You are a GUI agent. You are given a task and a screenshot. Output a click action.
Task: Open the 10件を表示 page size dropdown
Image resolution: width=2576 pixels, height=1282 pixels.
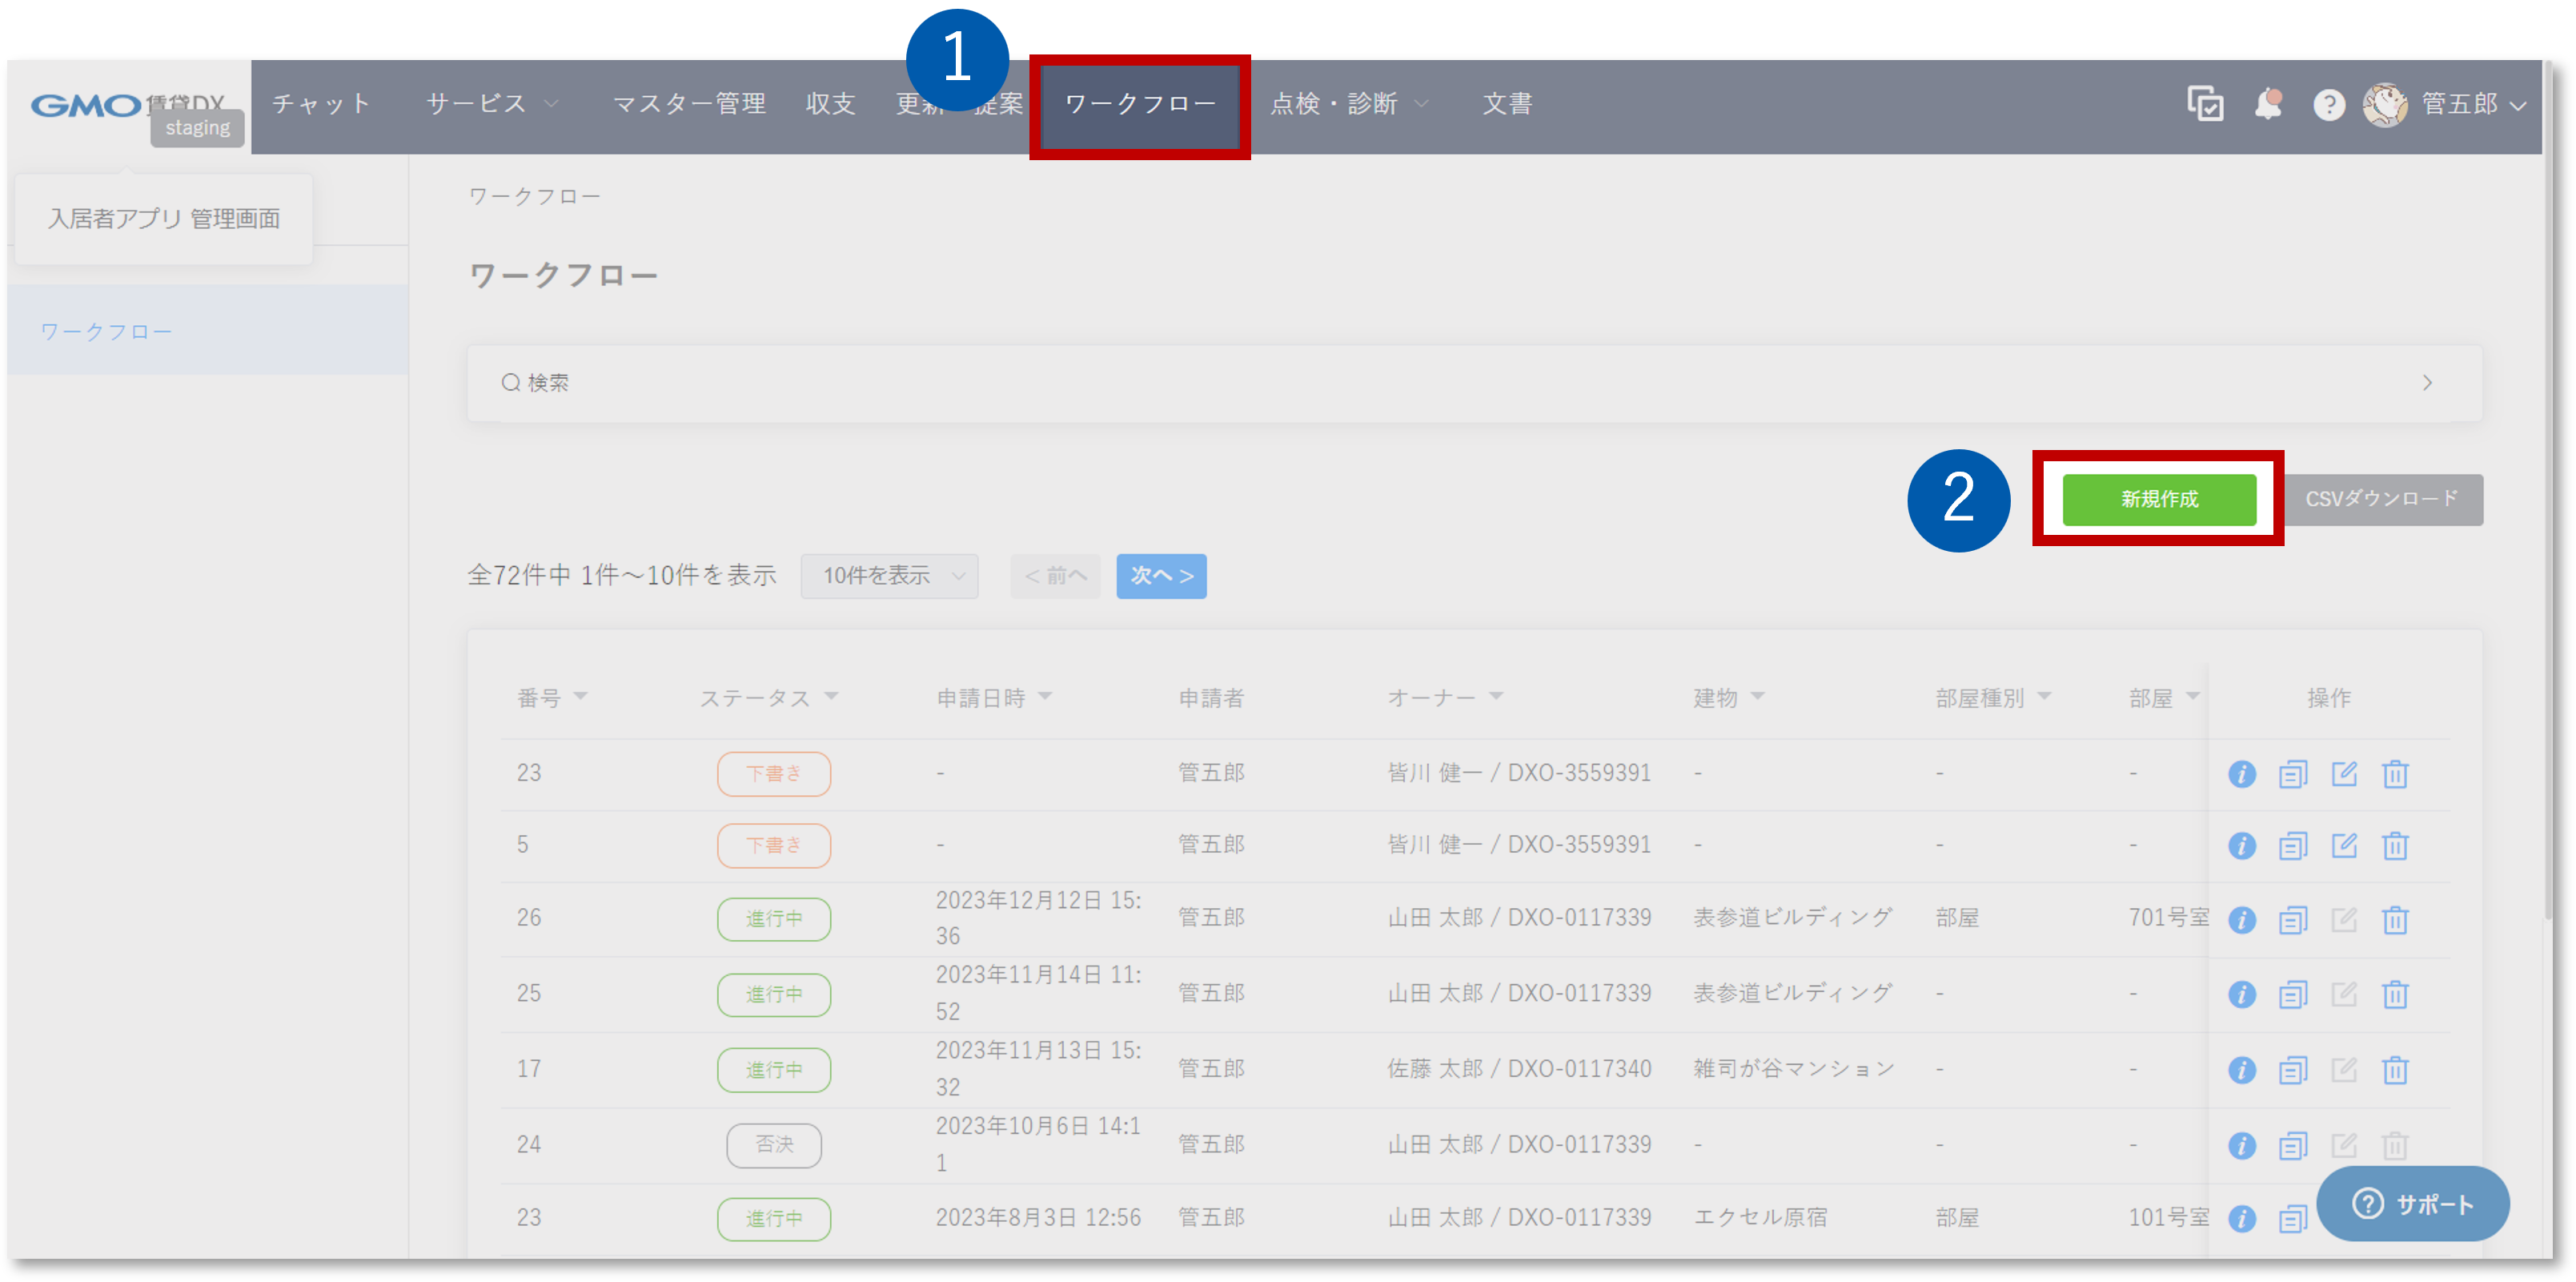click(x=888, y=576)
